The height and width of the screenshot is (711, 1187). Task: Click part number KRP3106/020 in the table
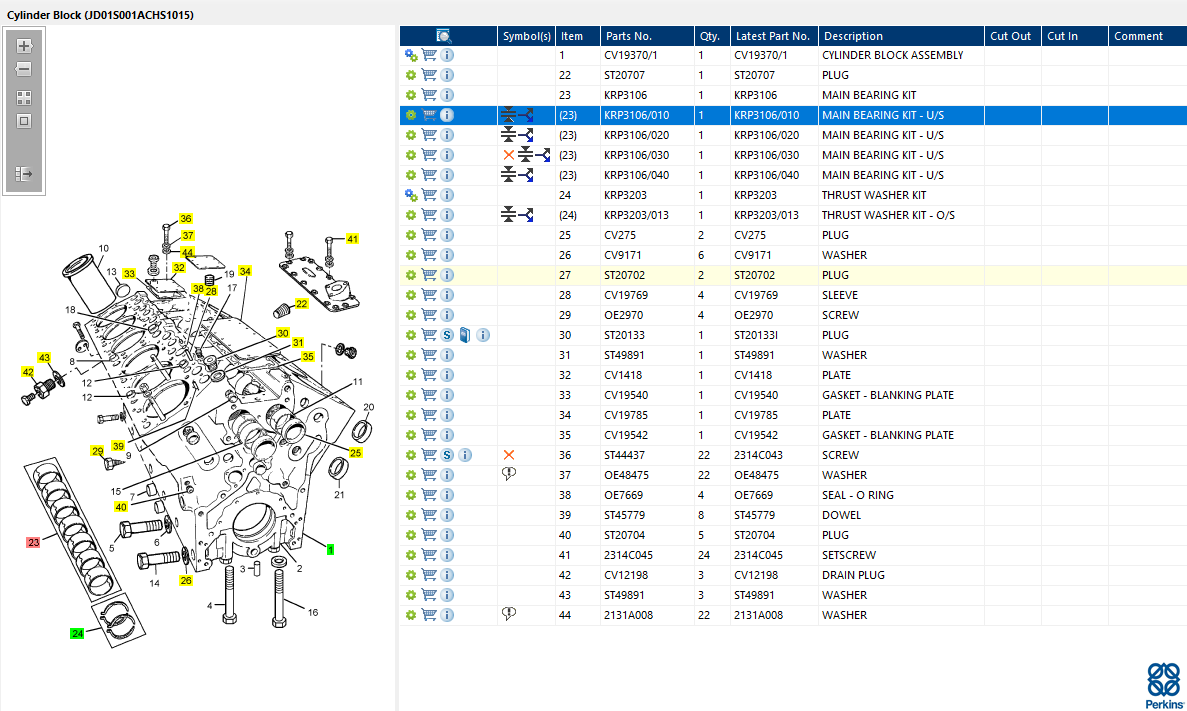(x=637, y=136)
